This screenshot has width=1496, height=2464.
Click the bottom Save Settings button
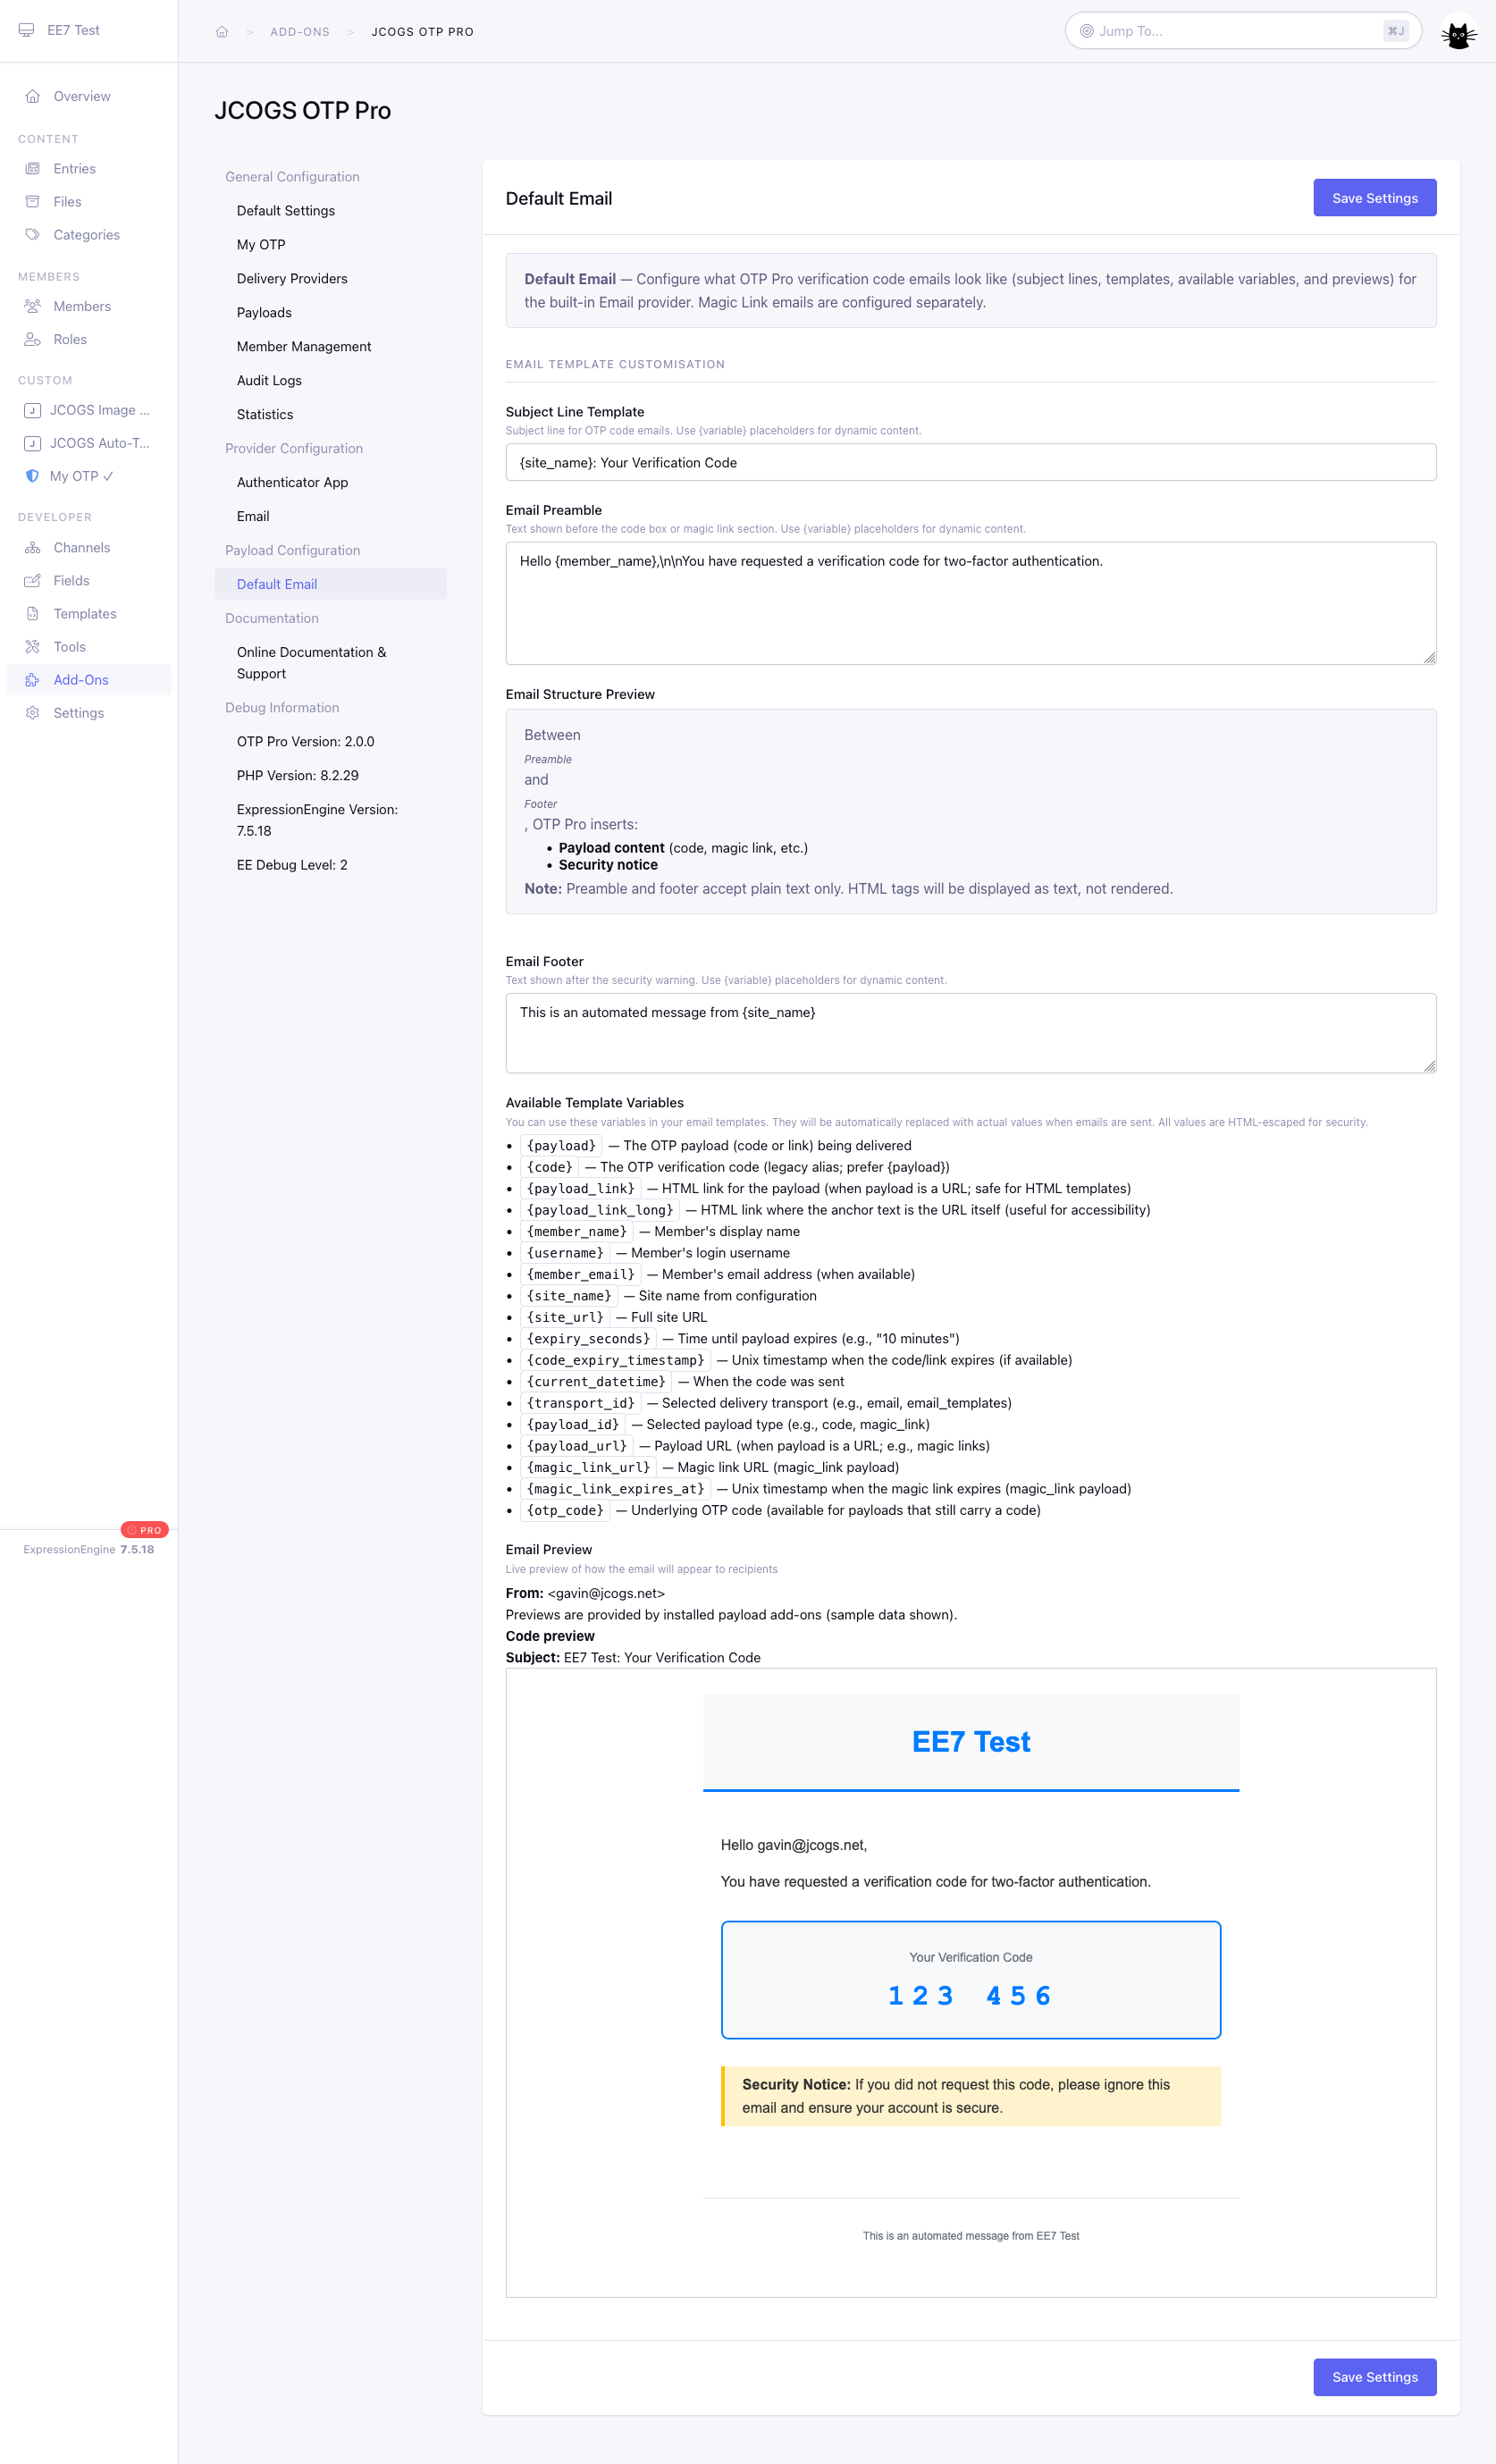tap(1374, 2377)
